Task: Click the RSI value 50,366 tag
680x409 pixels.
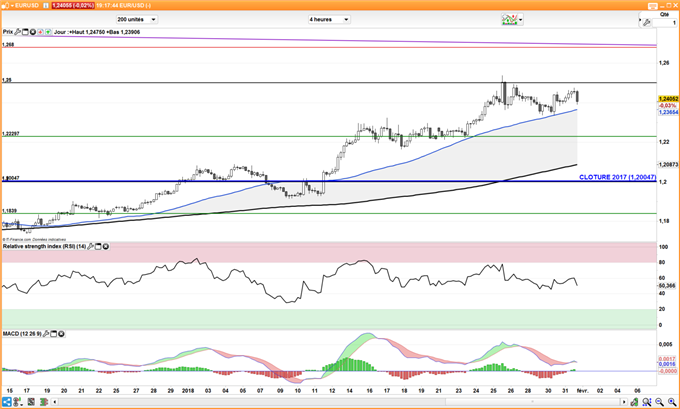Action: coord(667,286)
